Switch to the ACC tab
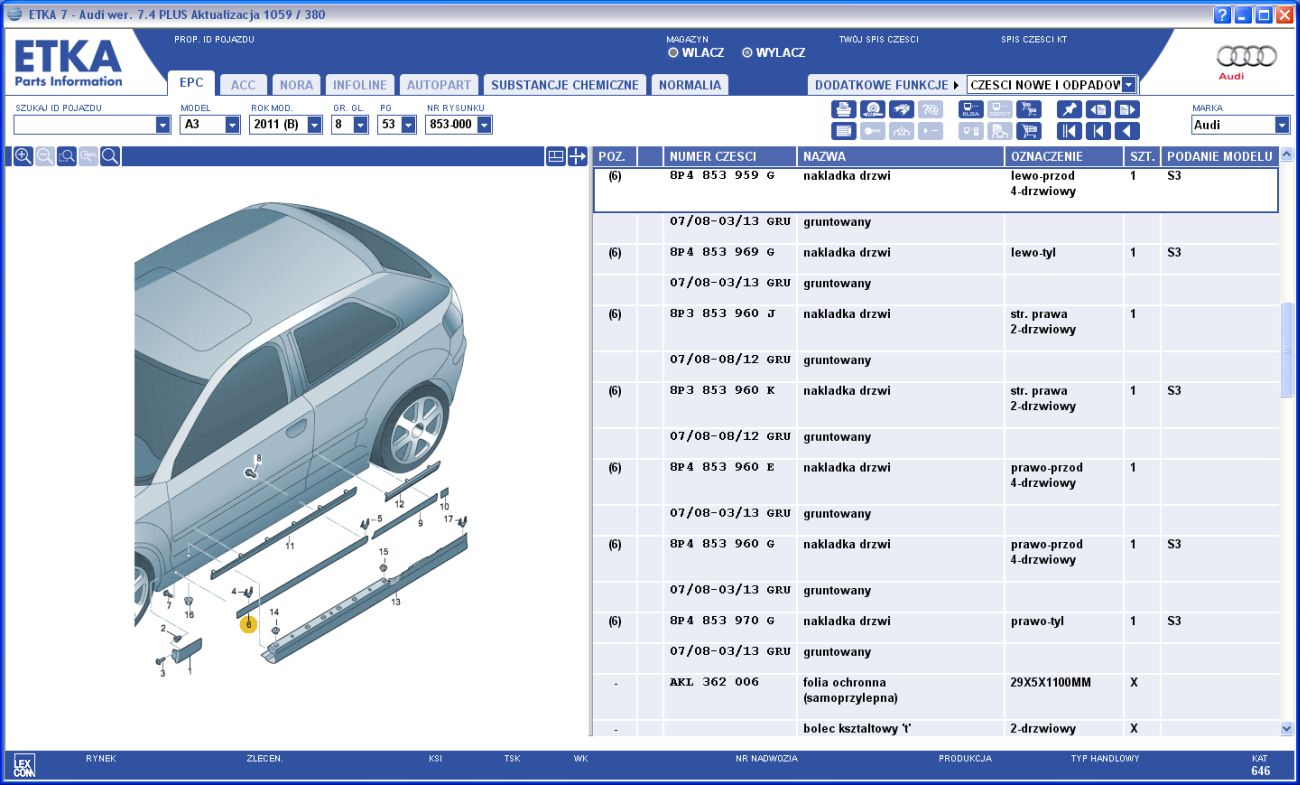The height and width of the screenshot is (785, 1300). pos(243,85)
